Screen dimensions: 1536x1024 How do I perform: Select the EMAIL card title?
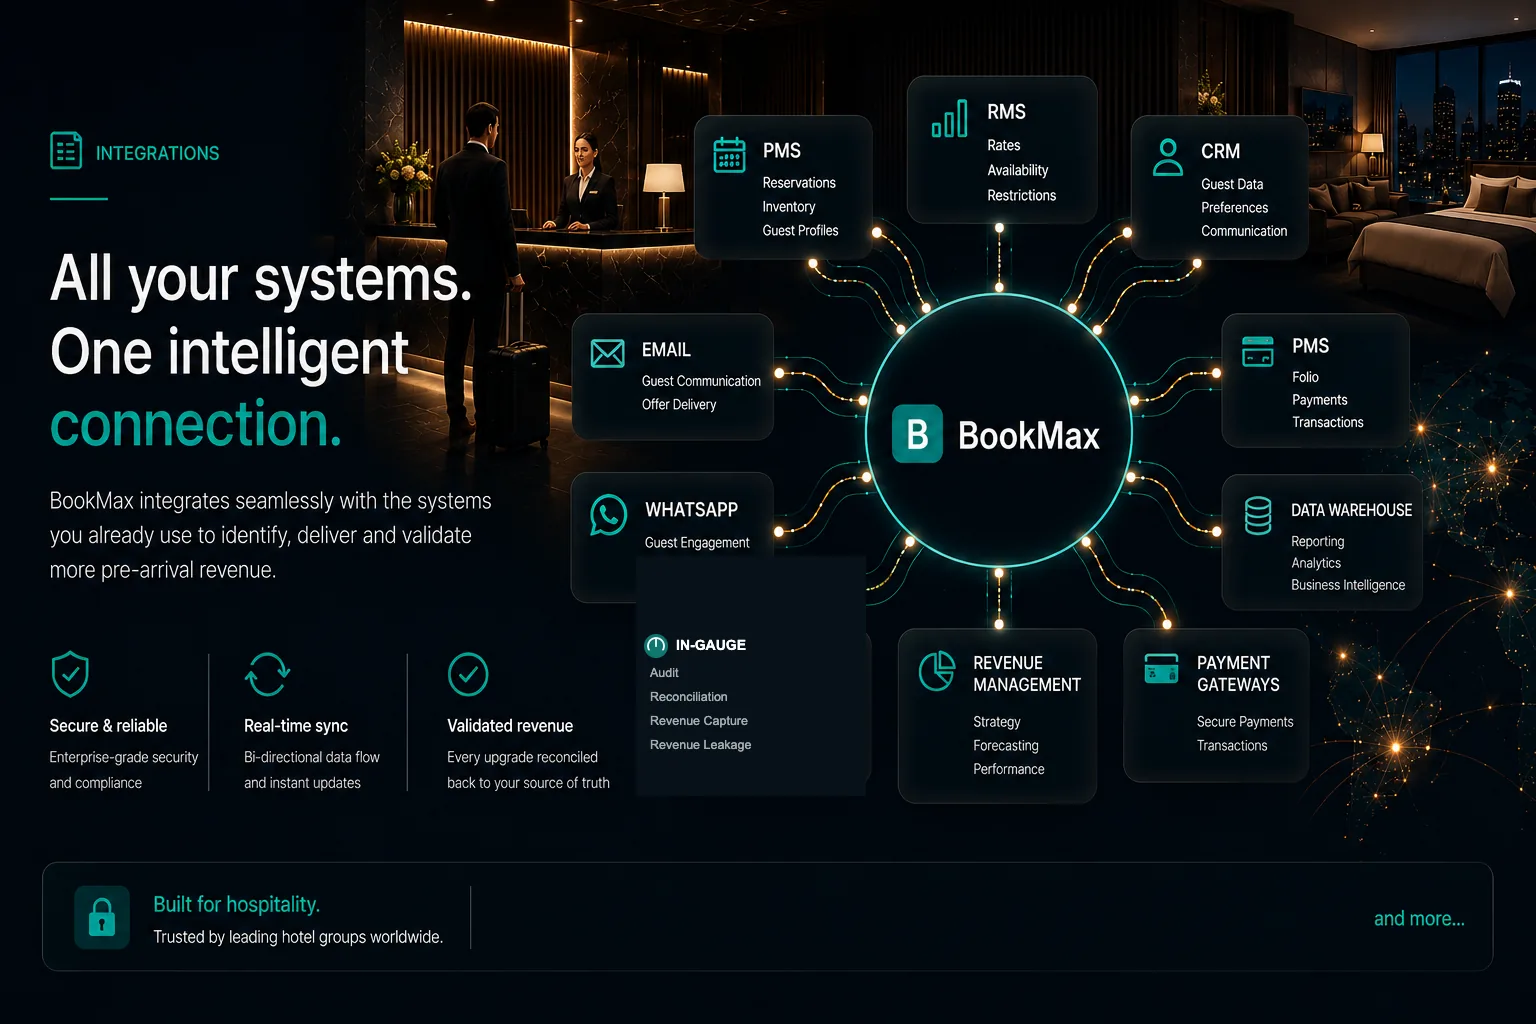click(666, 350)
